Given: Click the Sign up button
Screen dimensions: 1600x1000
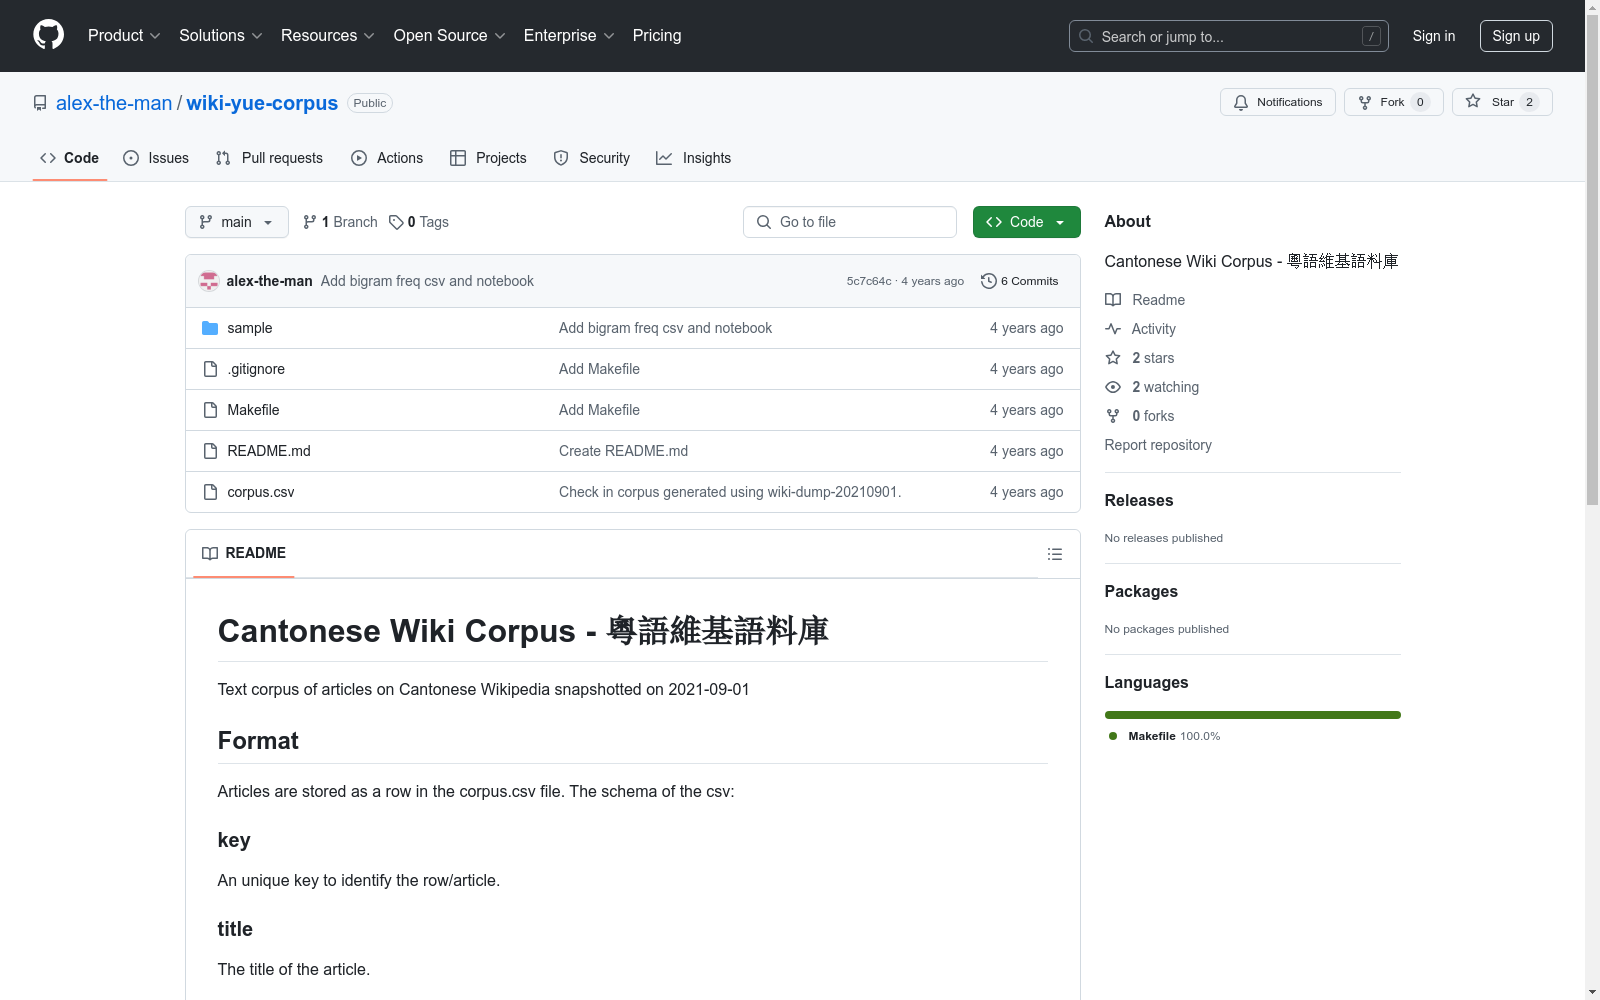Looking at the screenshot, I should pos(1516,36).
